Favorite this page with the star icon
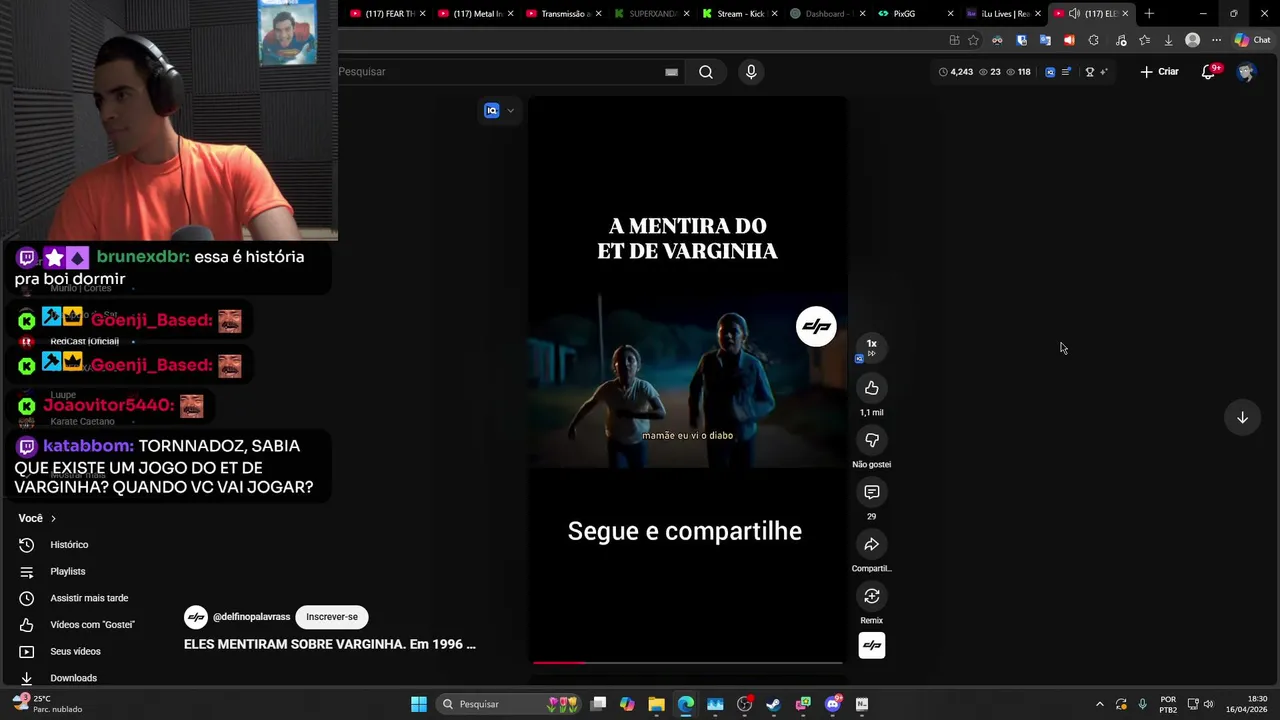The height and width of the screenshot is (720, 1280). coord(973,40)
